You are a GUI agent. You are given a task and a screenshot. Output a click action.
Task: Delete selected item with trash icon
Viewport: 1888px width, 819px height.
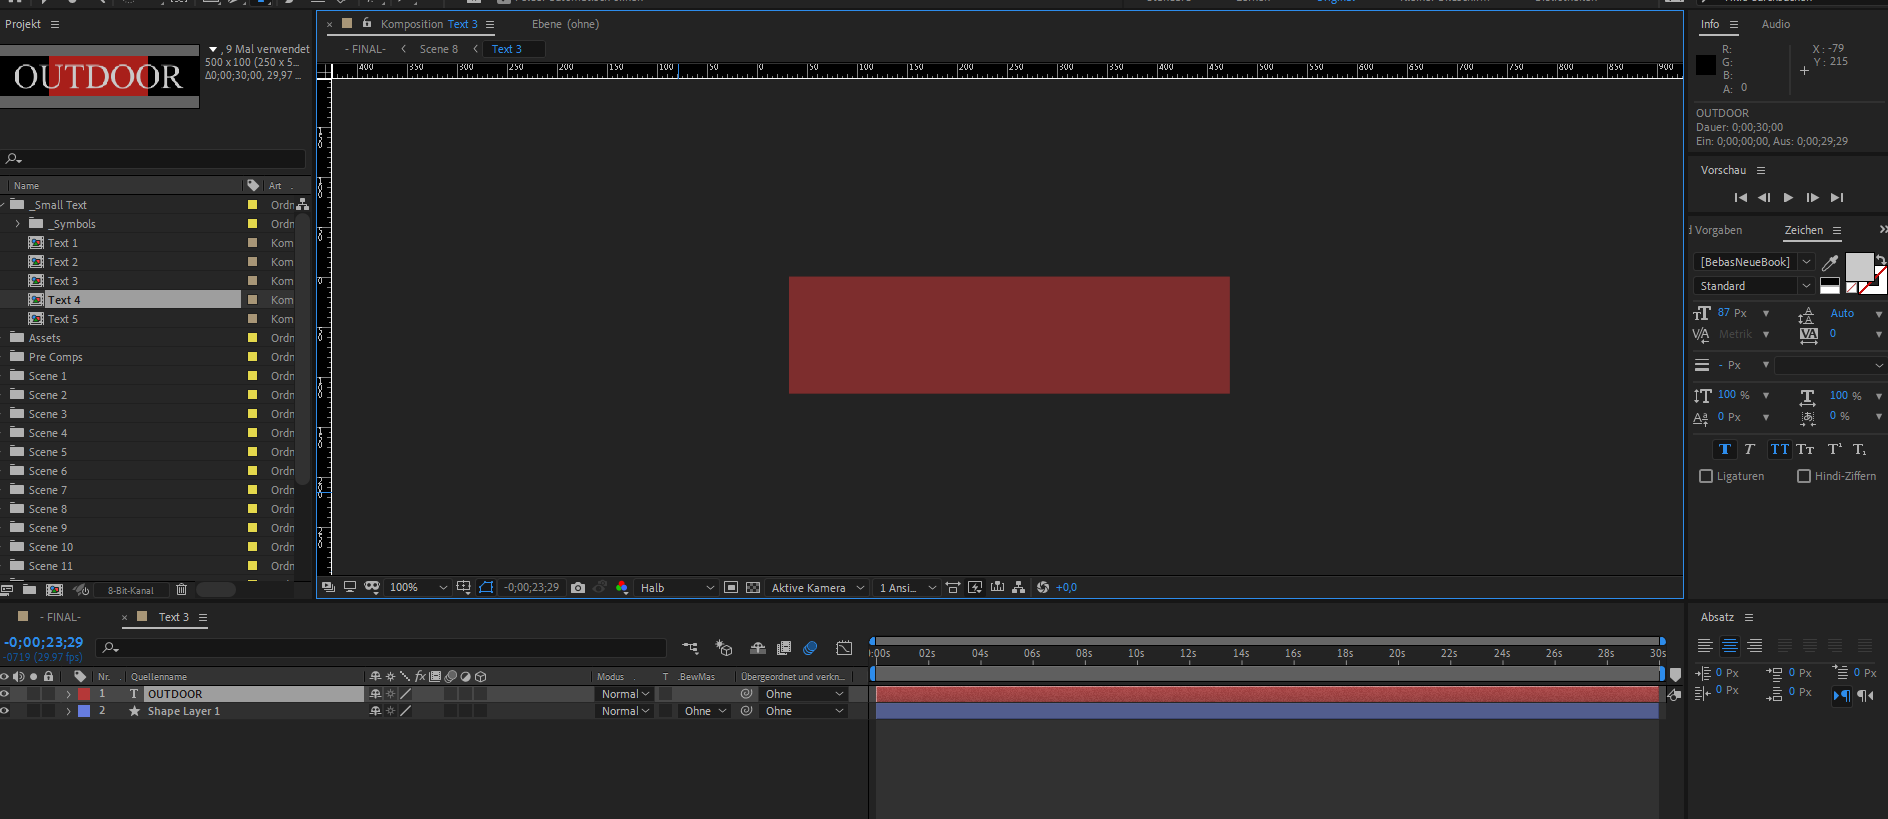coord(181,590)
